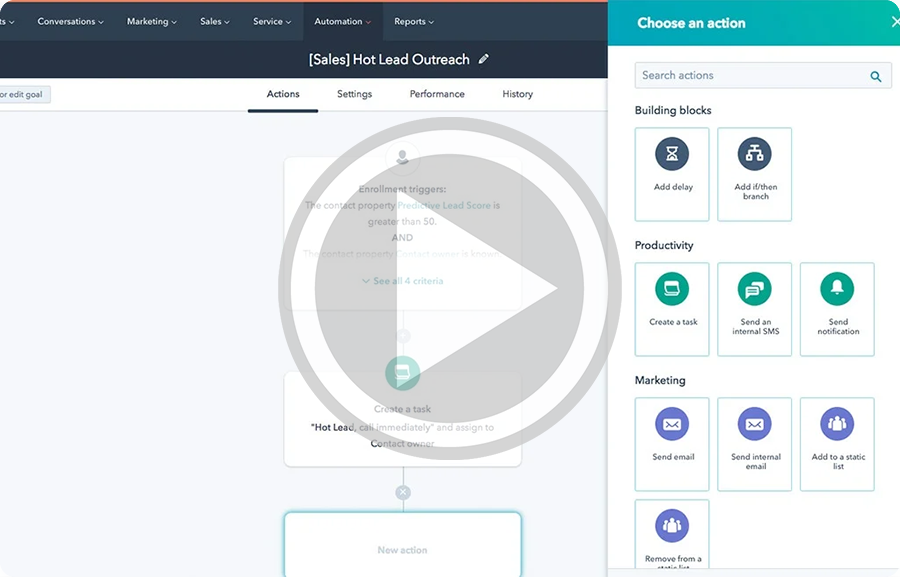Focus the Search actions field
Viewport: 900px width, 577px height.
tap(763, 75)
